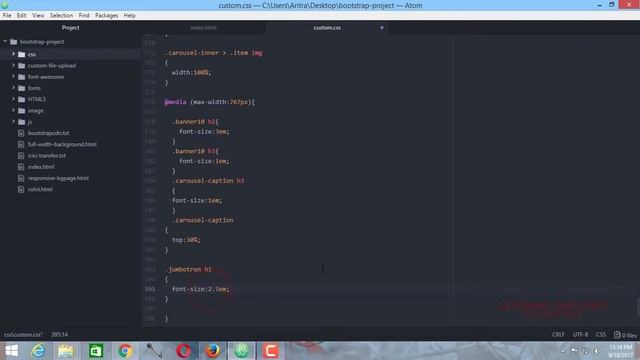Launch Internet Explorer from taskbar

point(38,351)
